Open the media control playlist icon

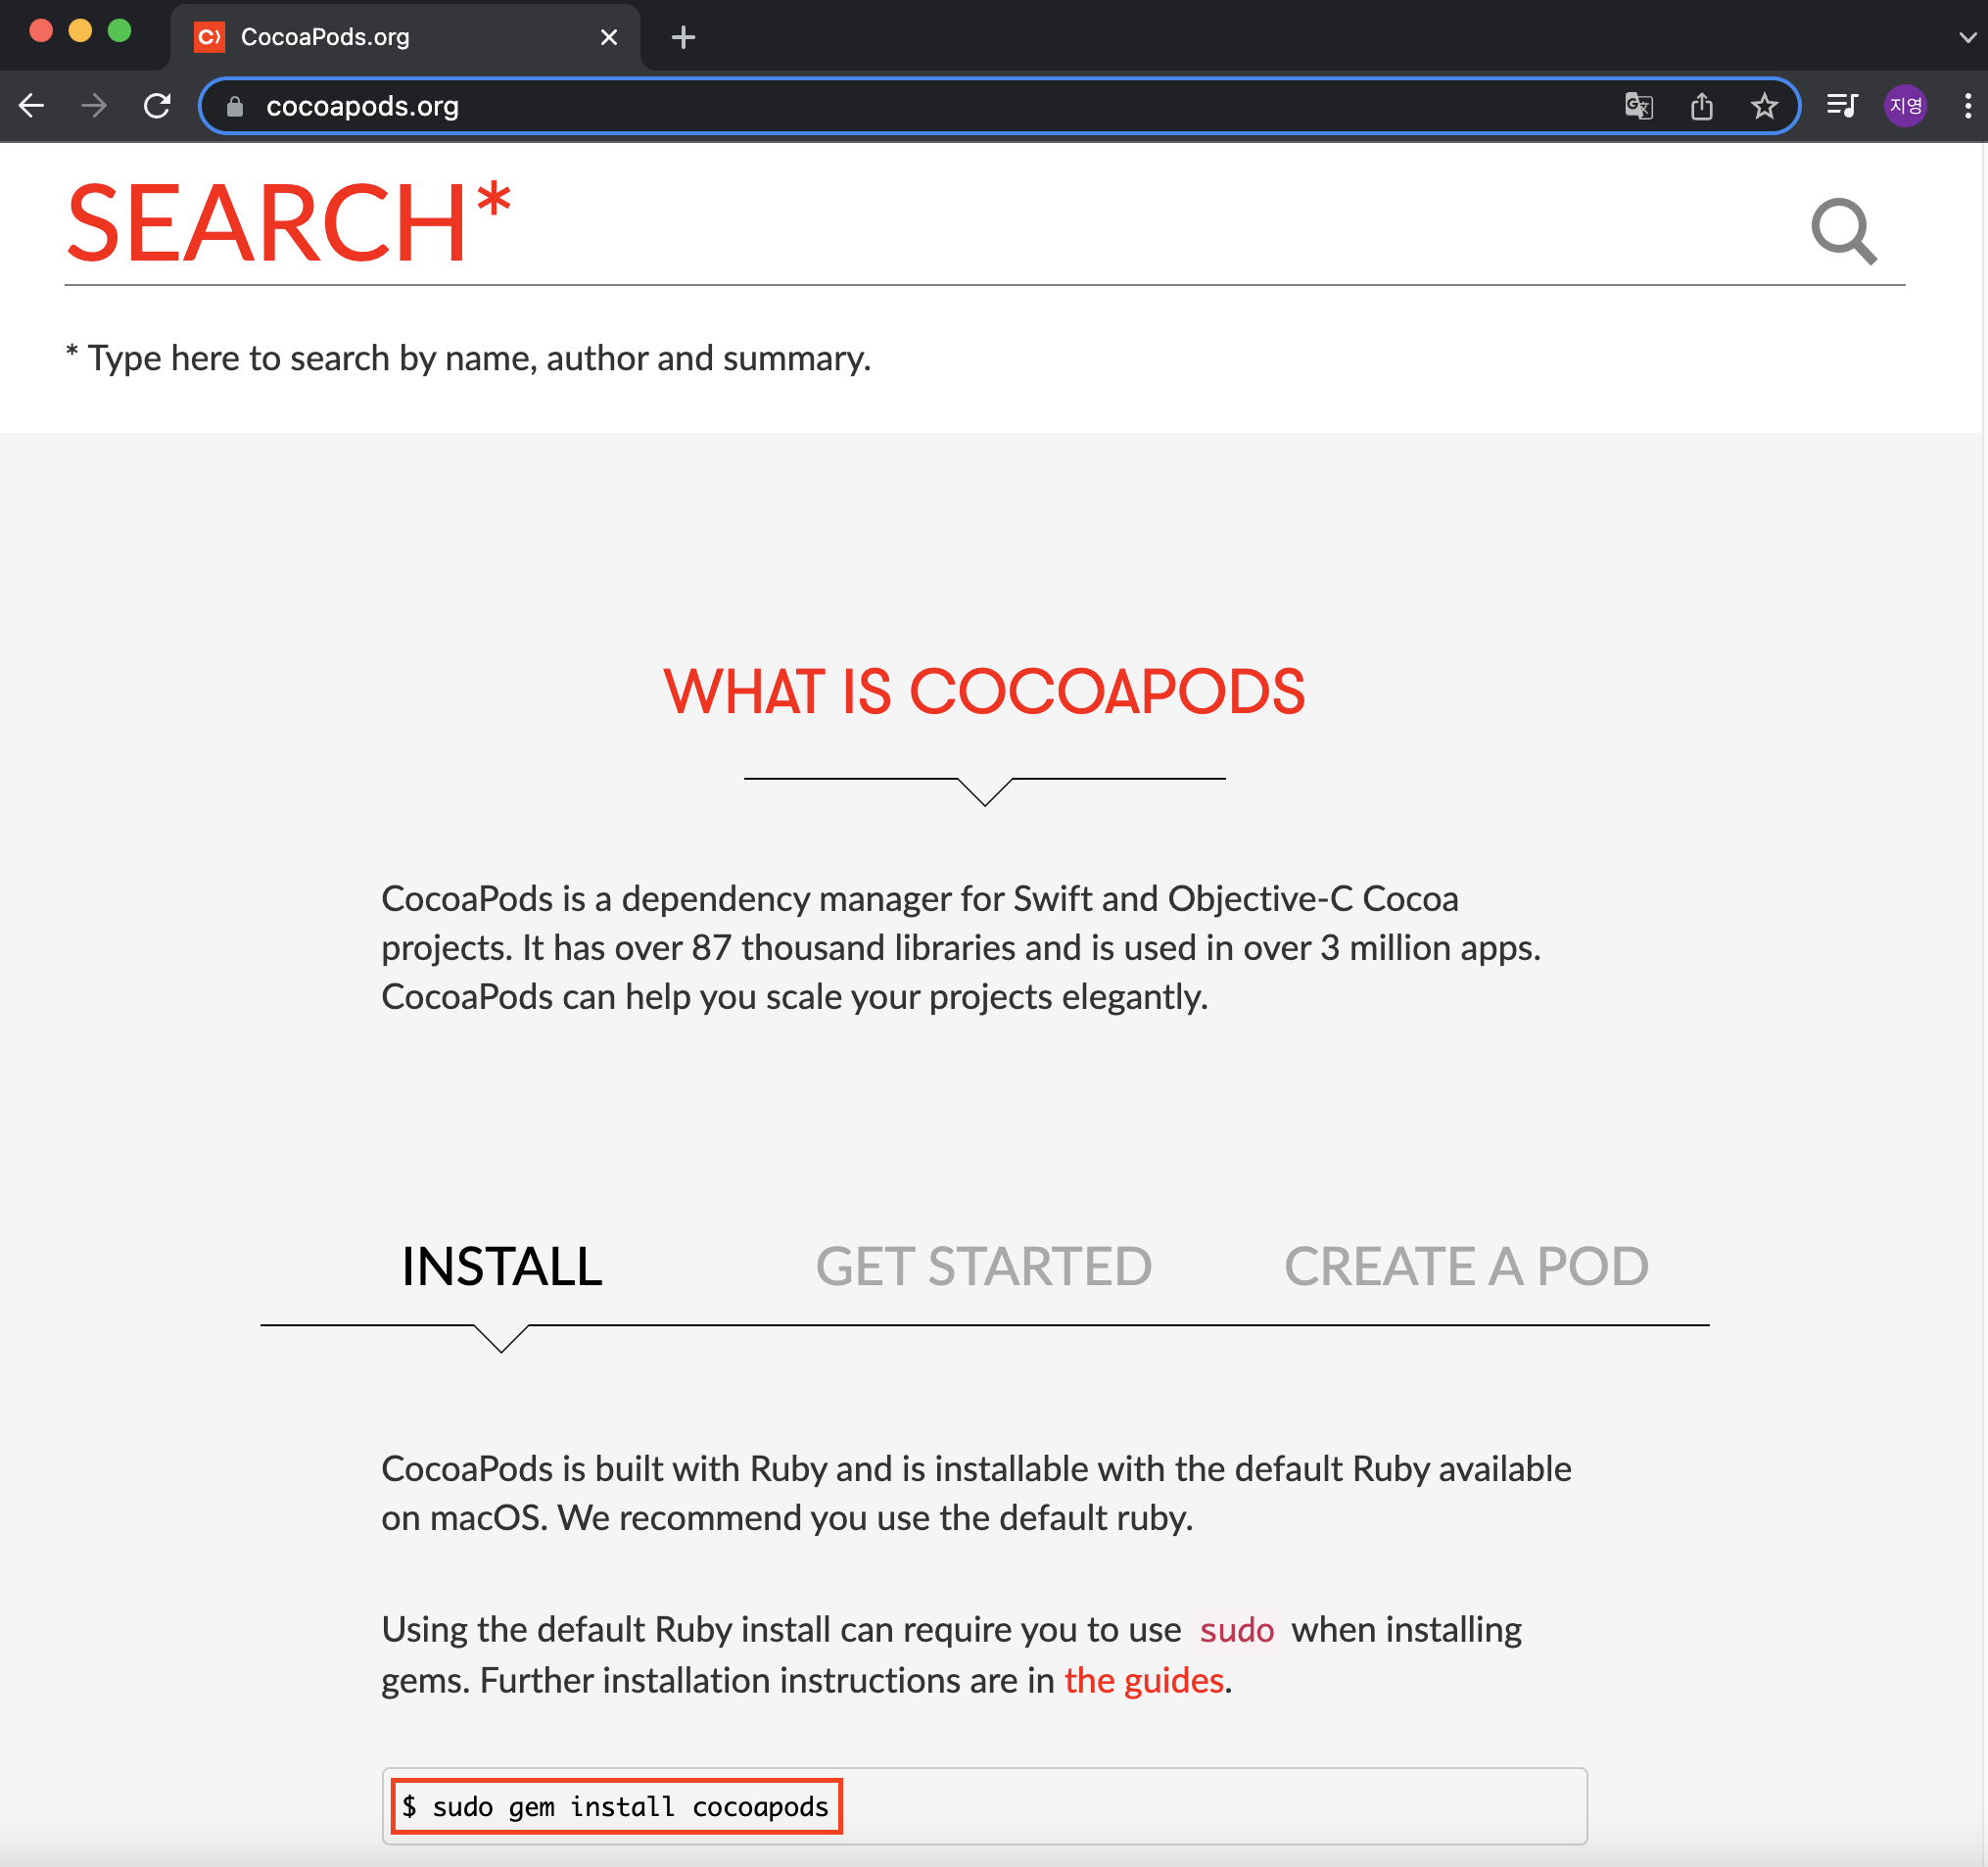click(x=1841, y=106)
